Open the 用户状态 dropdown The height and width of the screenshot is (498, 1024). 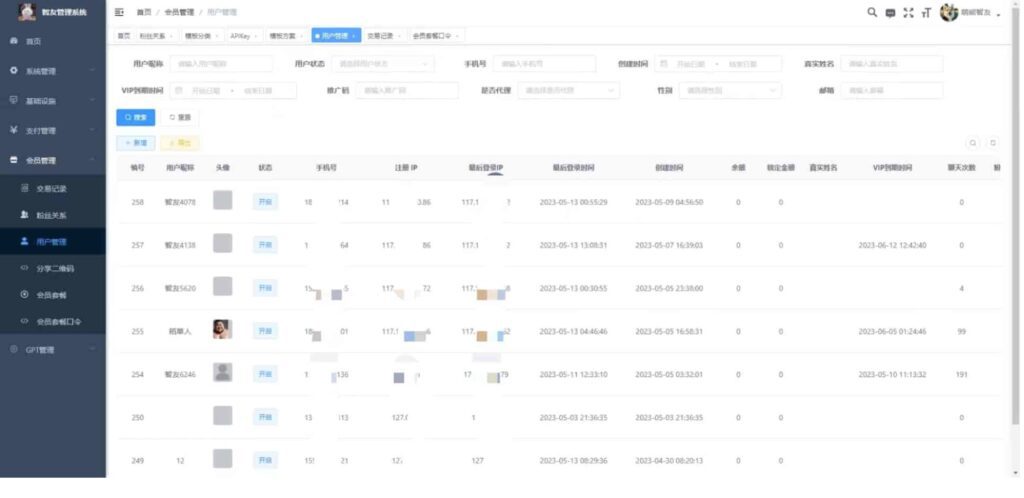click(383, 64)
